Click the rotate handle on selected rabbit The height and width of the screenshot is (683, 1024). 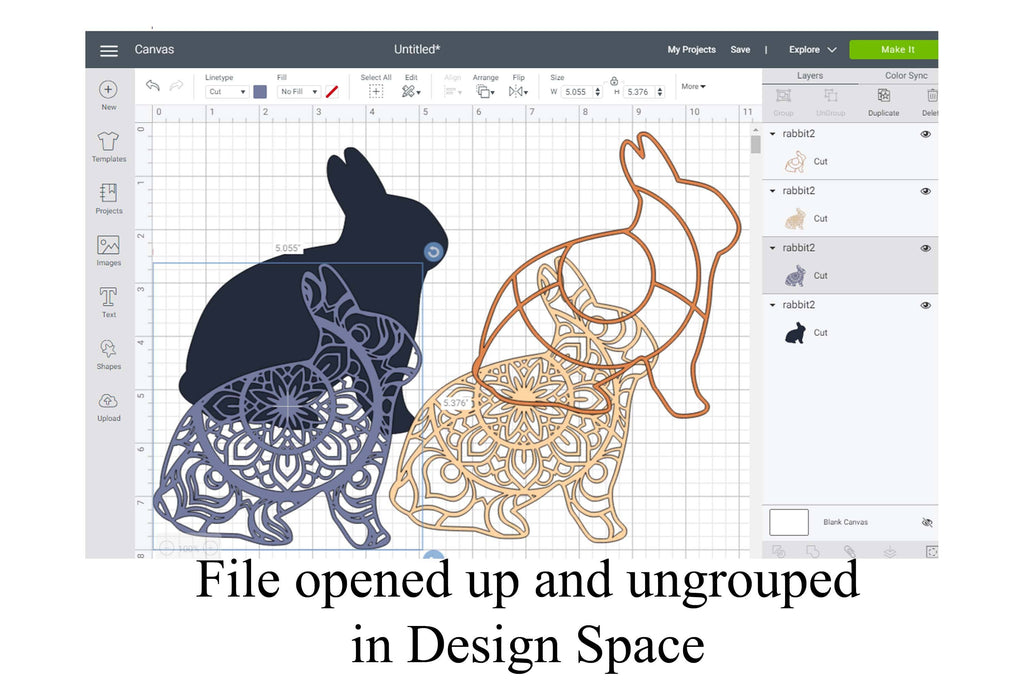[434, 251]
